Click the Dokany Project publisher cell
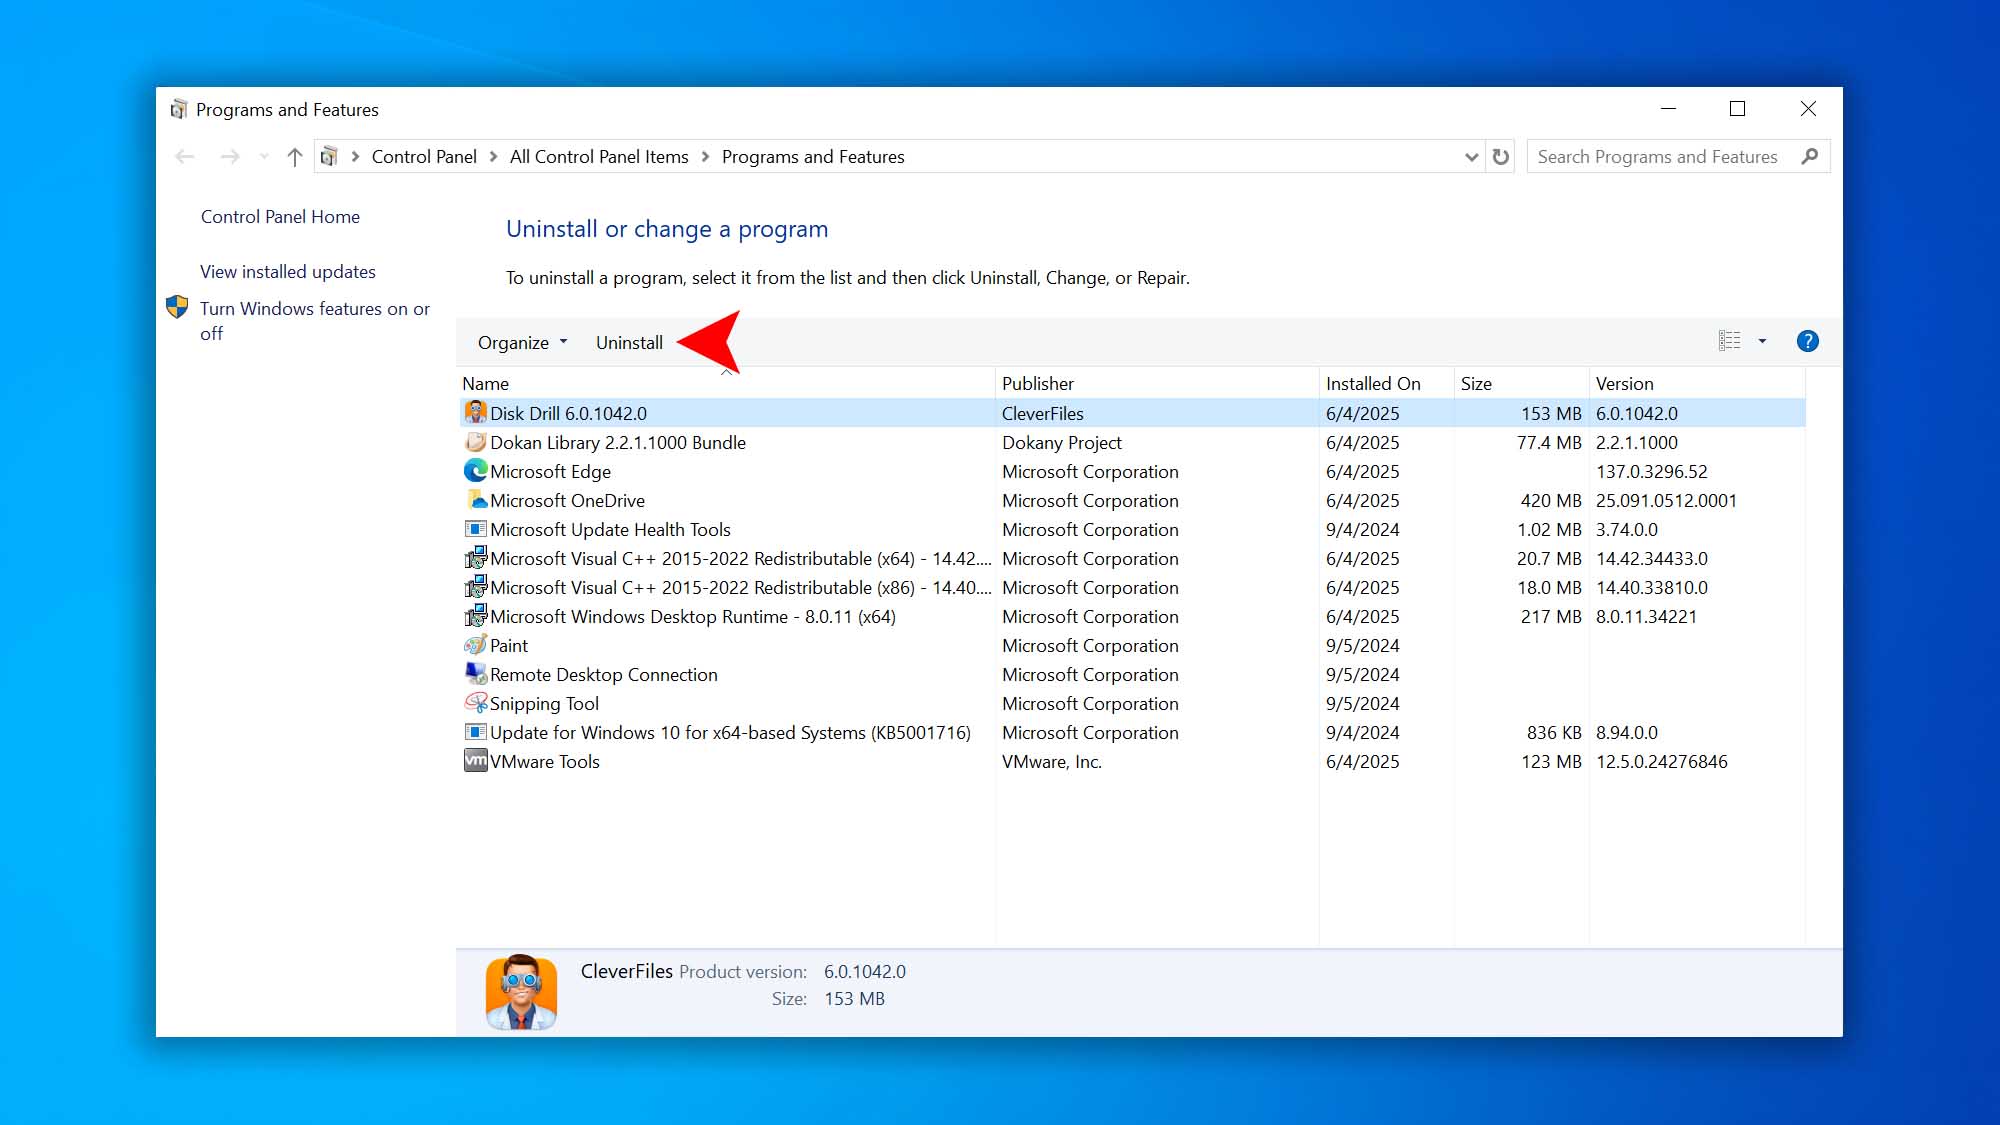Screen dimensions: 2000x1125 [1062, 442]
